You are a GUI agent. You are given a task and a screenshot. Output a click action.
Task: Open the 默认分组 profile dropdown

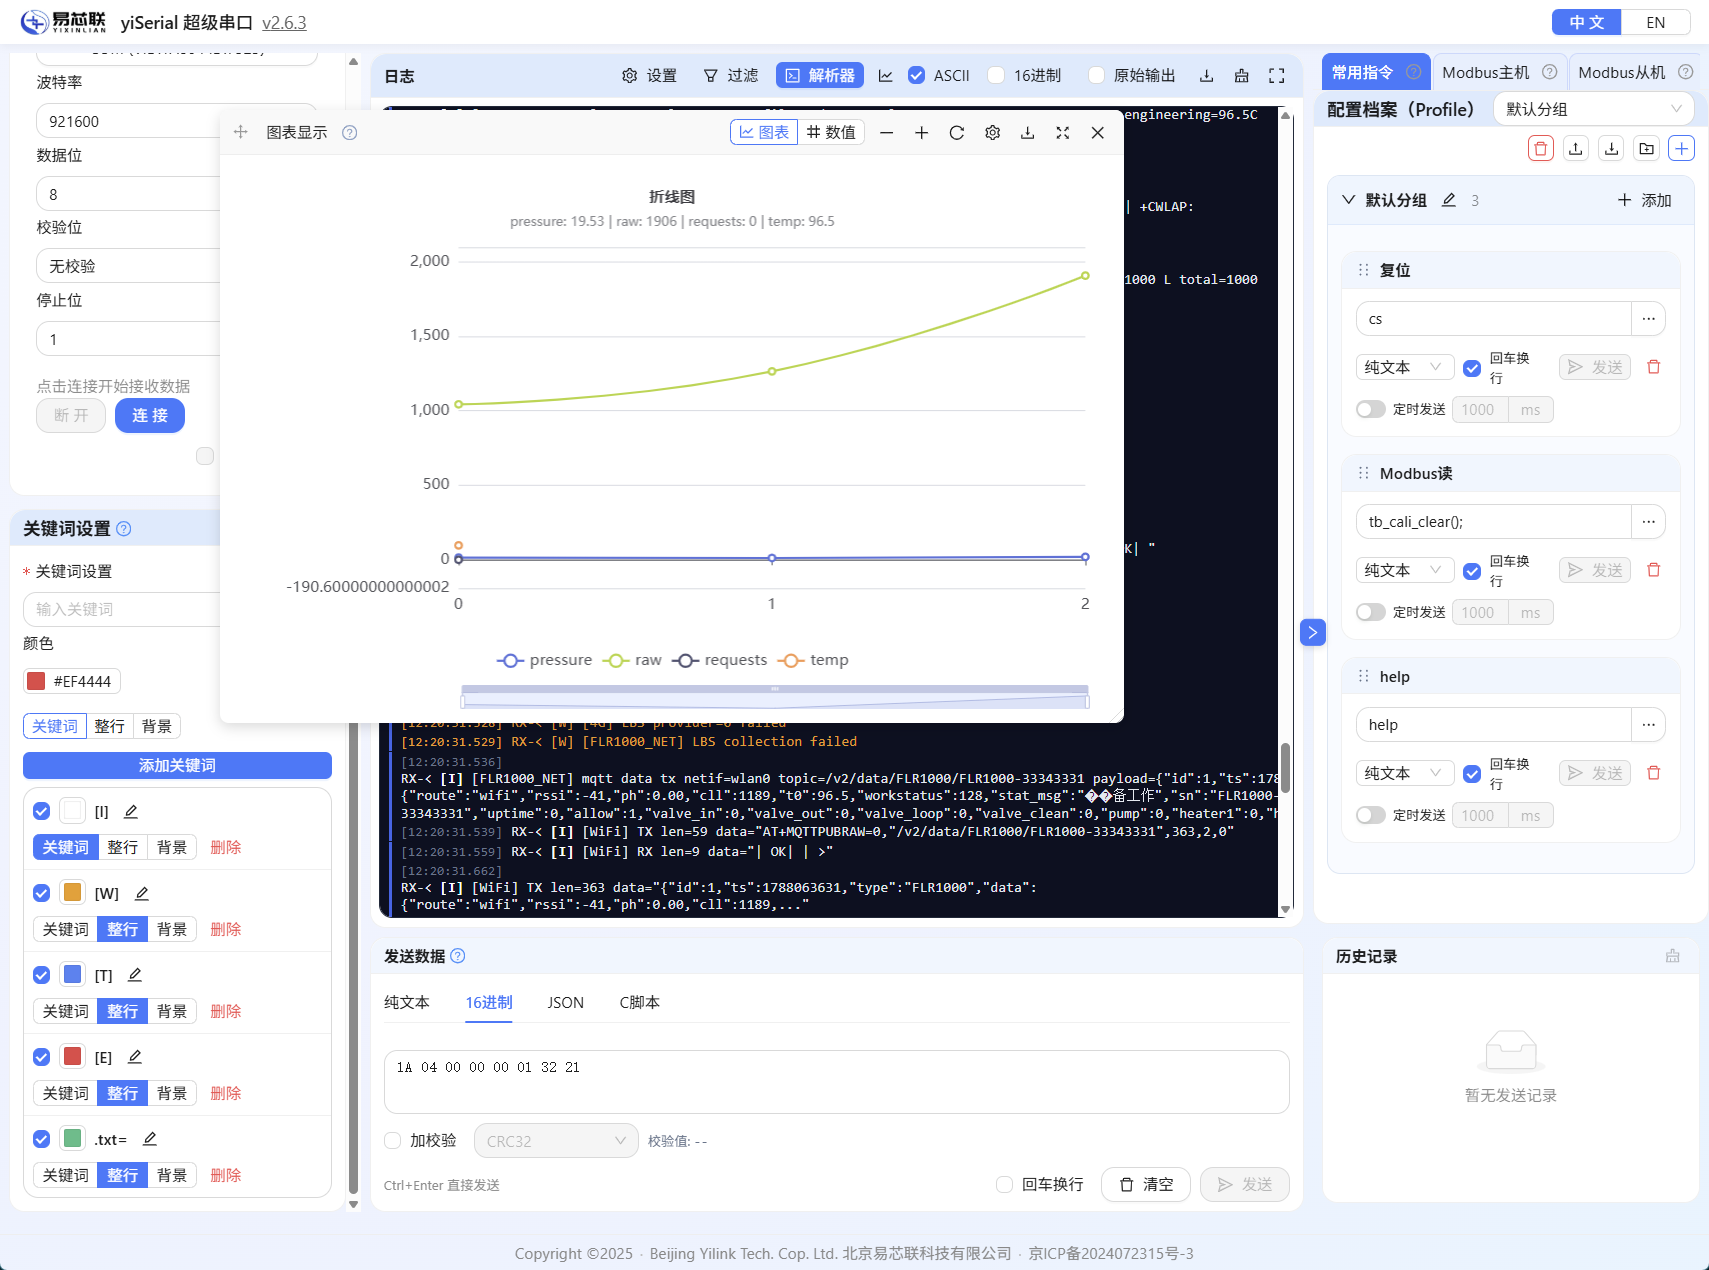pyautogui.click(x=1593, y=109)
